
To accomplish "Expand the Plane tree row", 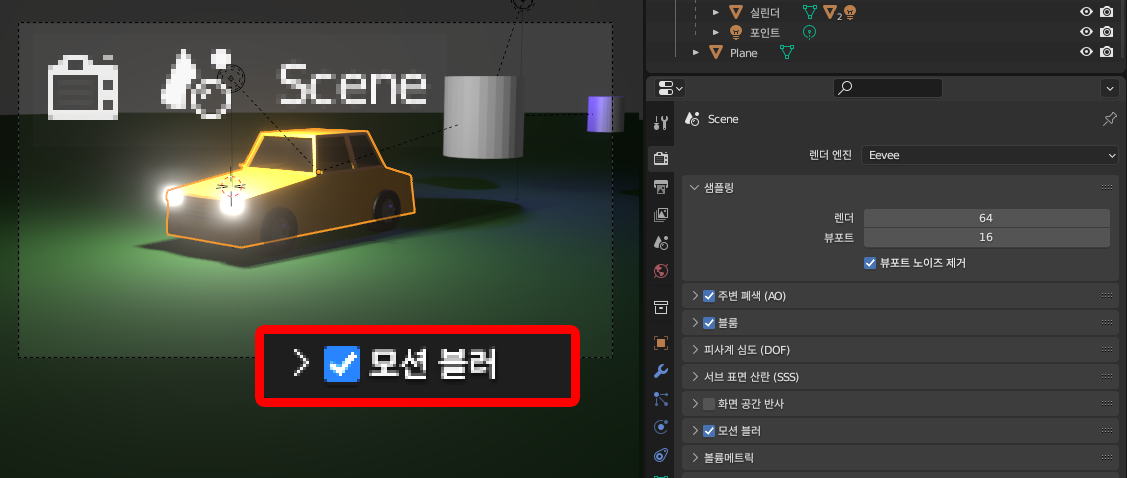I will pos(695,52).
